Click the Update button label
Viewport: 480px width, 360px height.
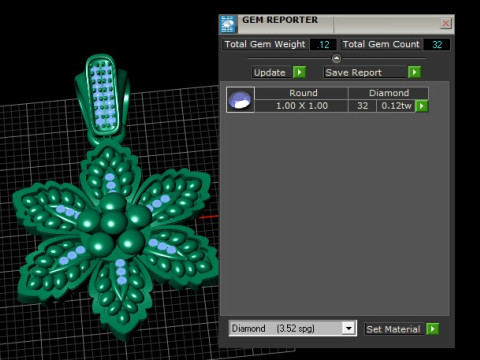(x=272, y=72)
